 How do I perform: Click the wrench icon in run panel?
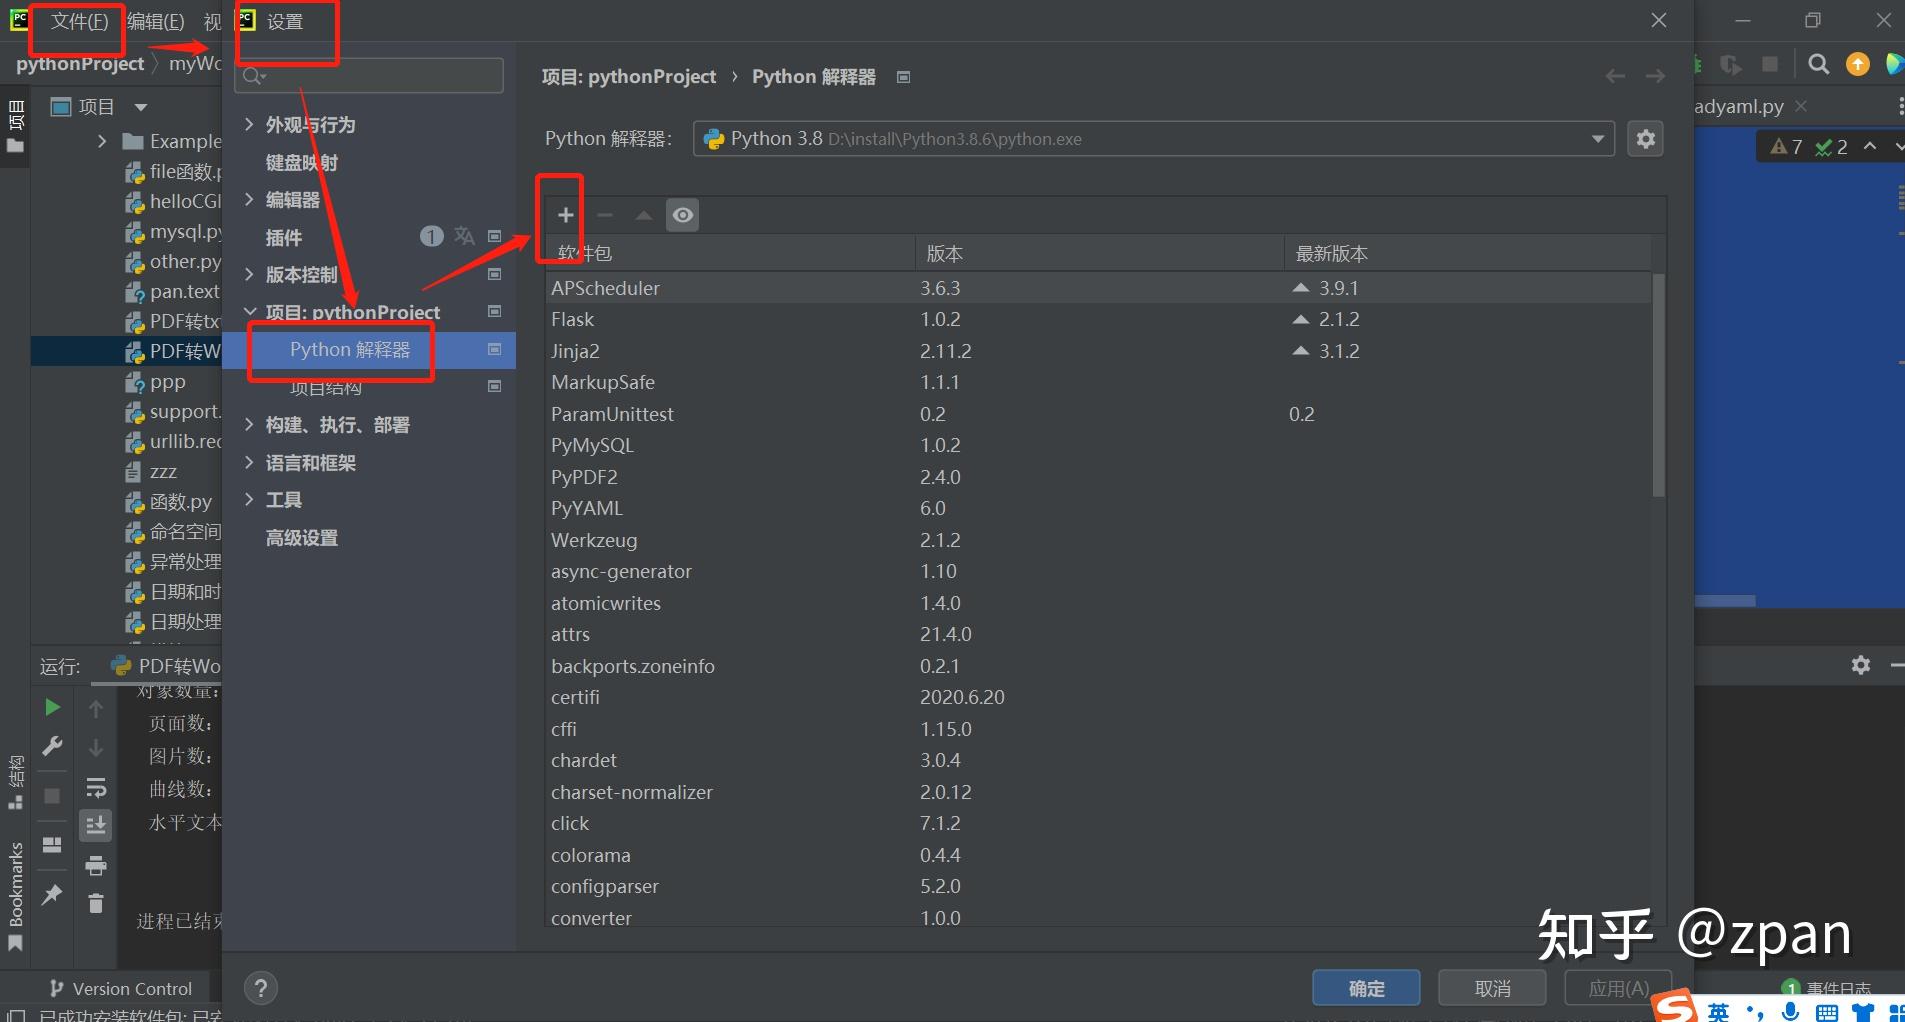pos(52,746)
